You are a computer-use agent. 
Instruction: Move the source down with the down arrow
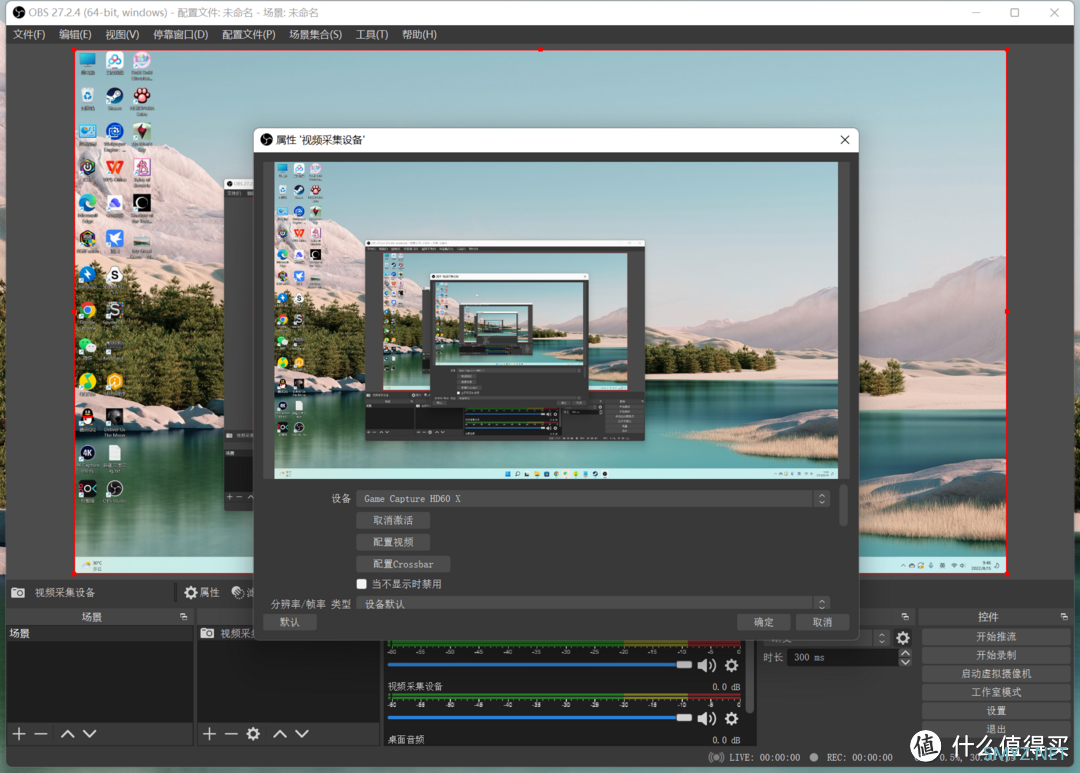[x=302, y=734]
